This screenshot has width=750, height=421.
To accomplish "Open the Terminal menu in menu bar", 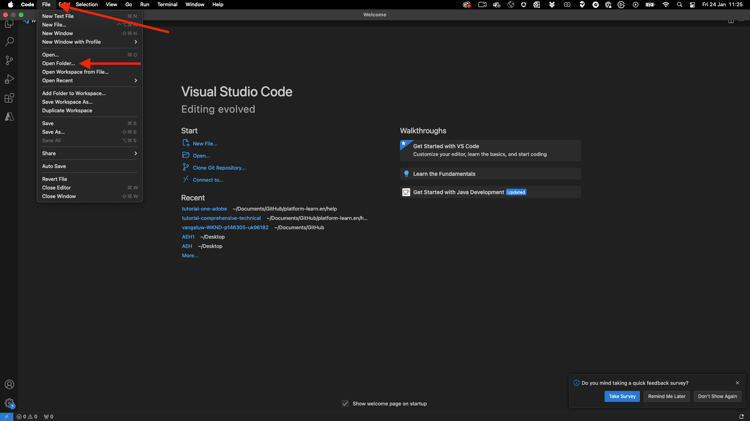I will click(x=167, y=5).
